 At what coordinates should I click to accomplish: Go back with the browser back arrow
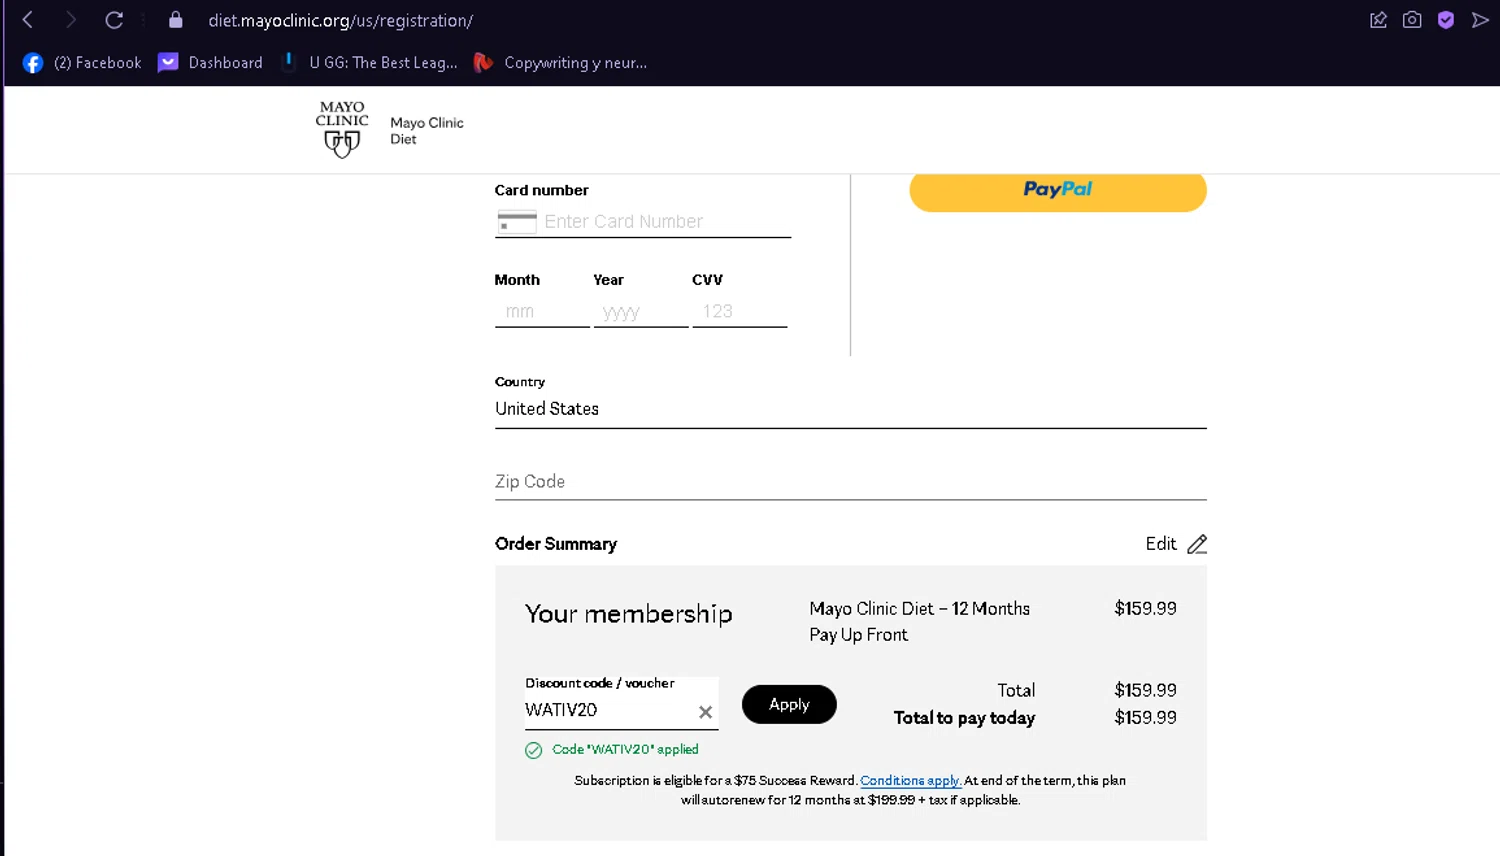pos(28,20)
